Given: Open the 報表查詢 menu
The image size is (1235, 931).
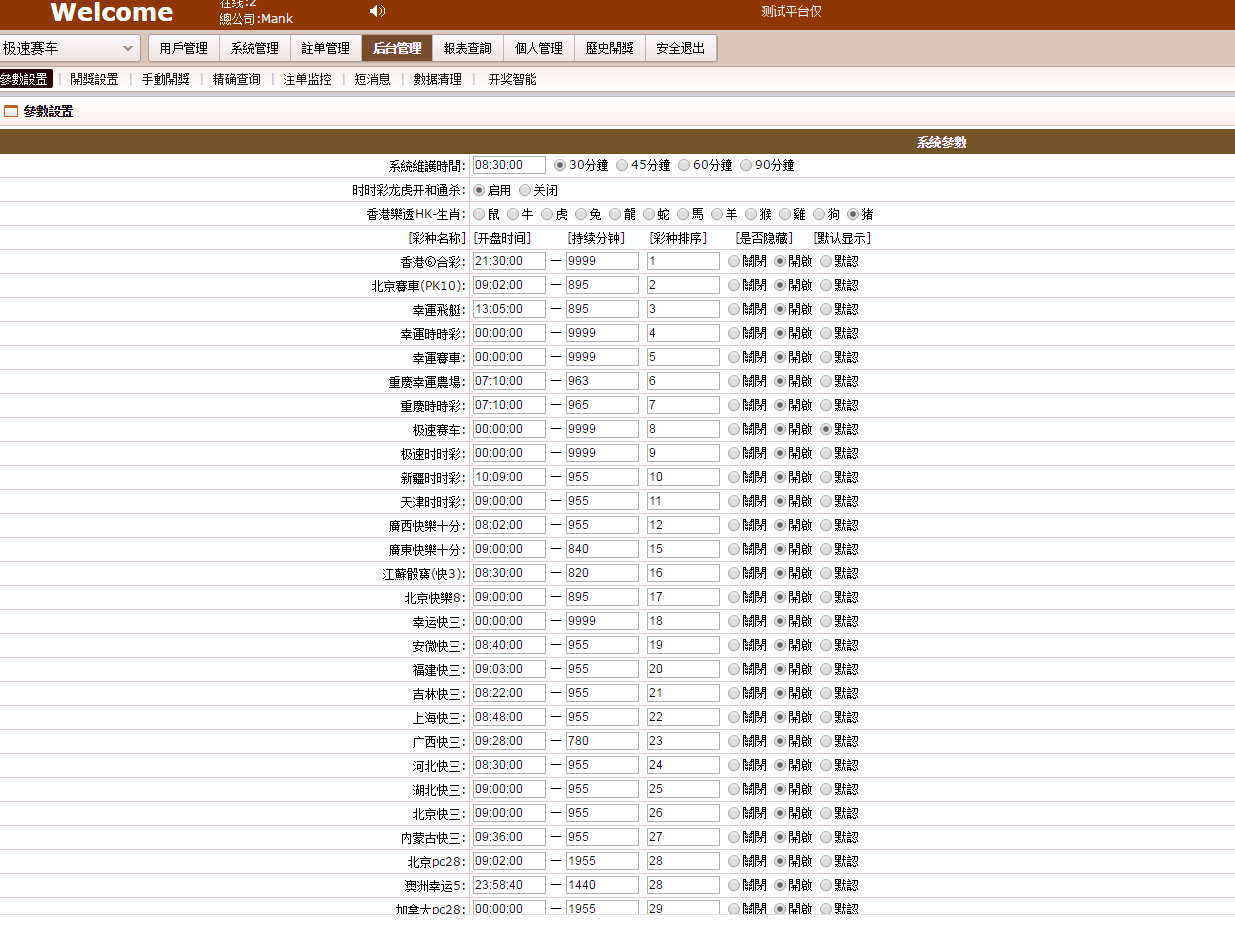Looking at the screenshot, I should tap(467, 48).
